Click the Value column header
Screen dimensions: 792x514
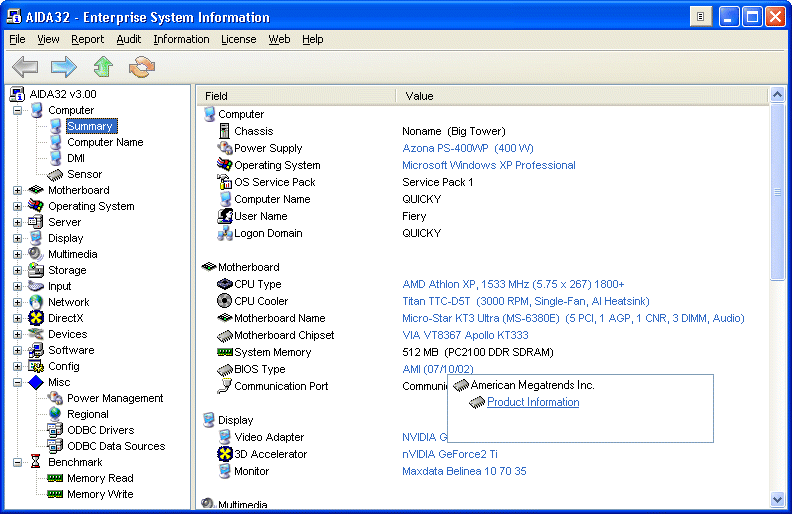tap(582, 96)
